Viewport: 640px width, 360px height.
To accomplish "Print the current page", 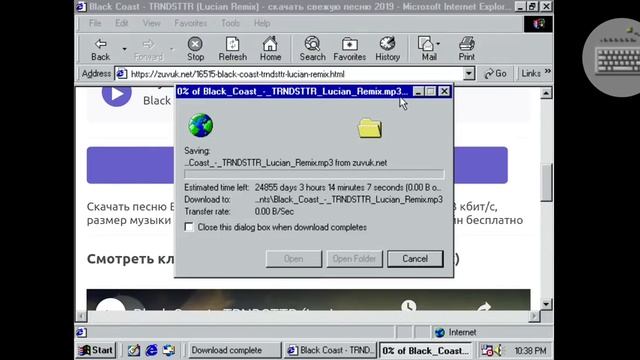I will [x=467, y=49].
